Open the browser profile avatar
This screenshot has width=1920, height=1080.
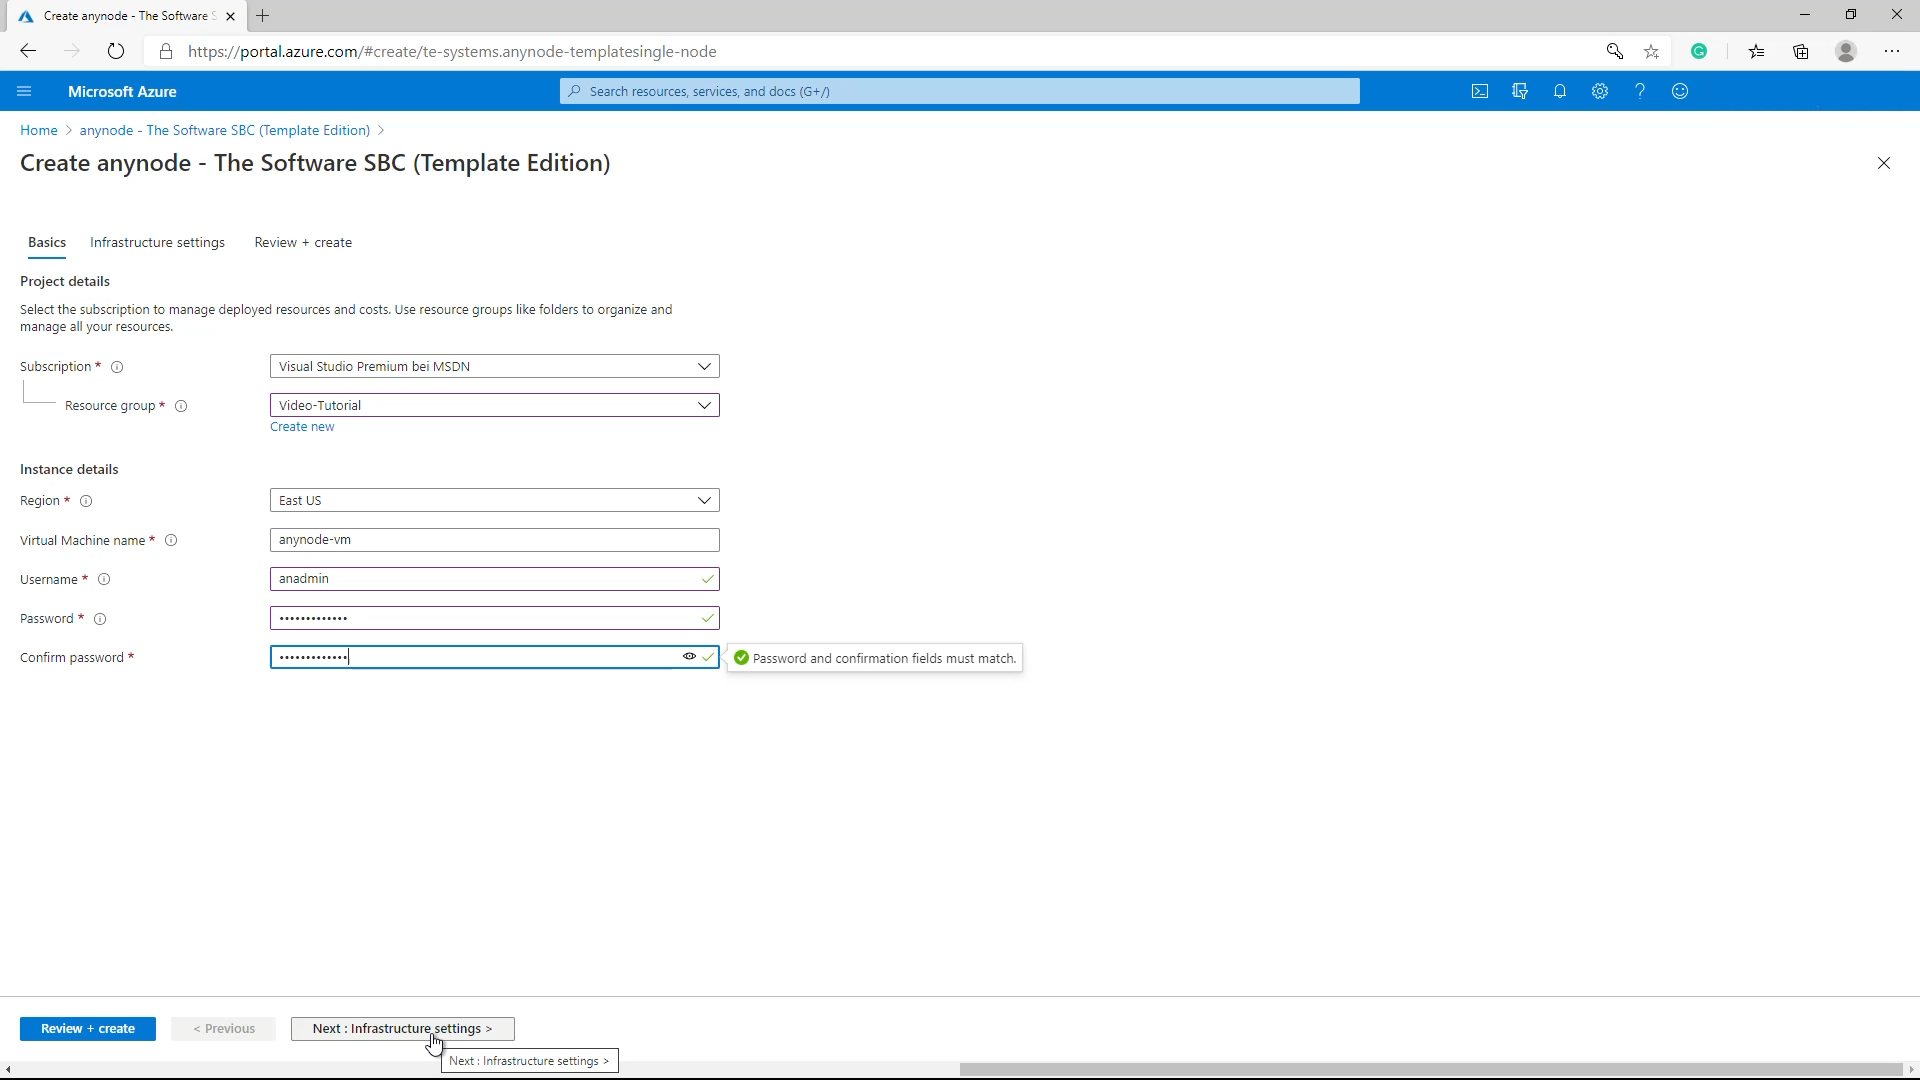1846,51
